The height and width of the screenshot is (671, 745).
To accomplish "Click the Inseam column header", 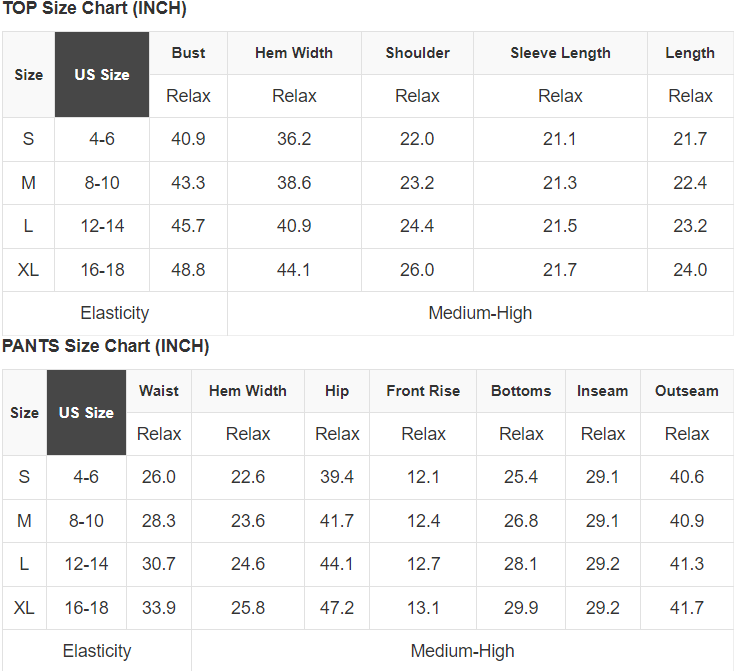I will tap(602, 391).
